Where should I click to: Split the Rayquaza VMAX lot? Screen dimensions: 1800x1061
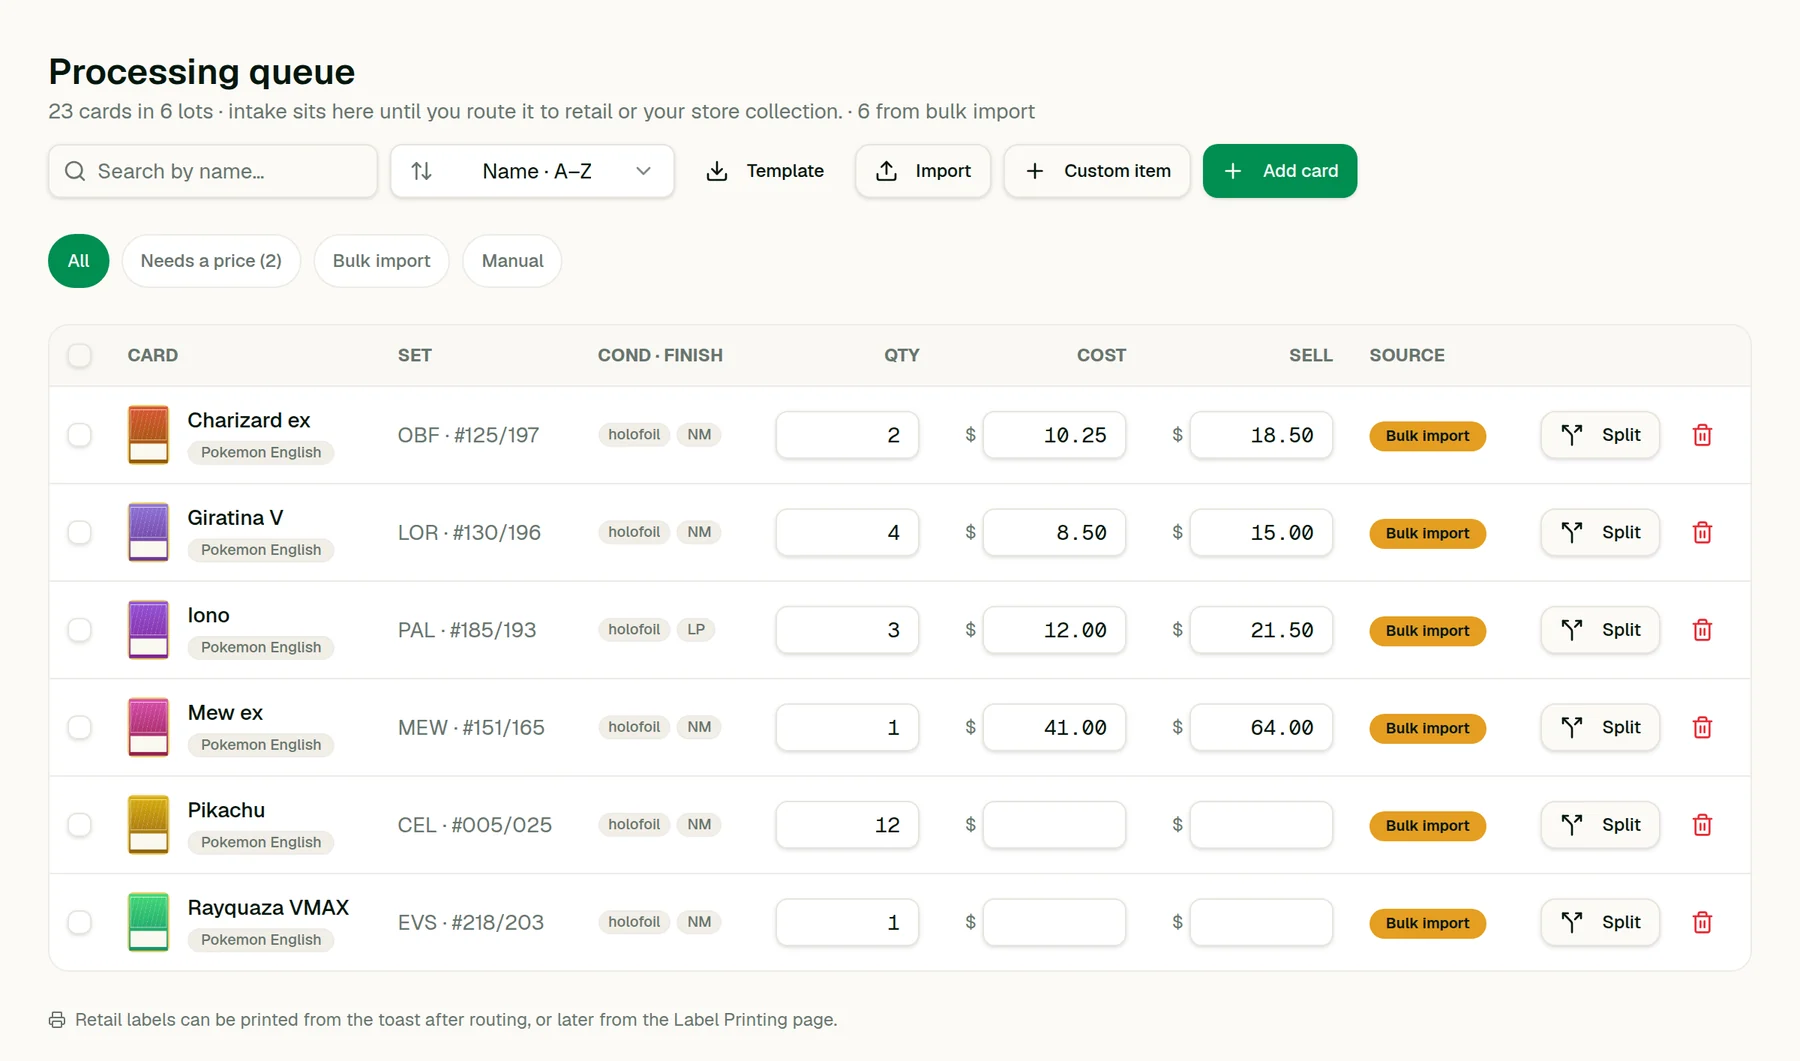1600,923
